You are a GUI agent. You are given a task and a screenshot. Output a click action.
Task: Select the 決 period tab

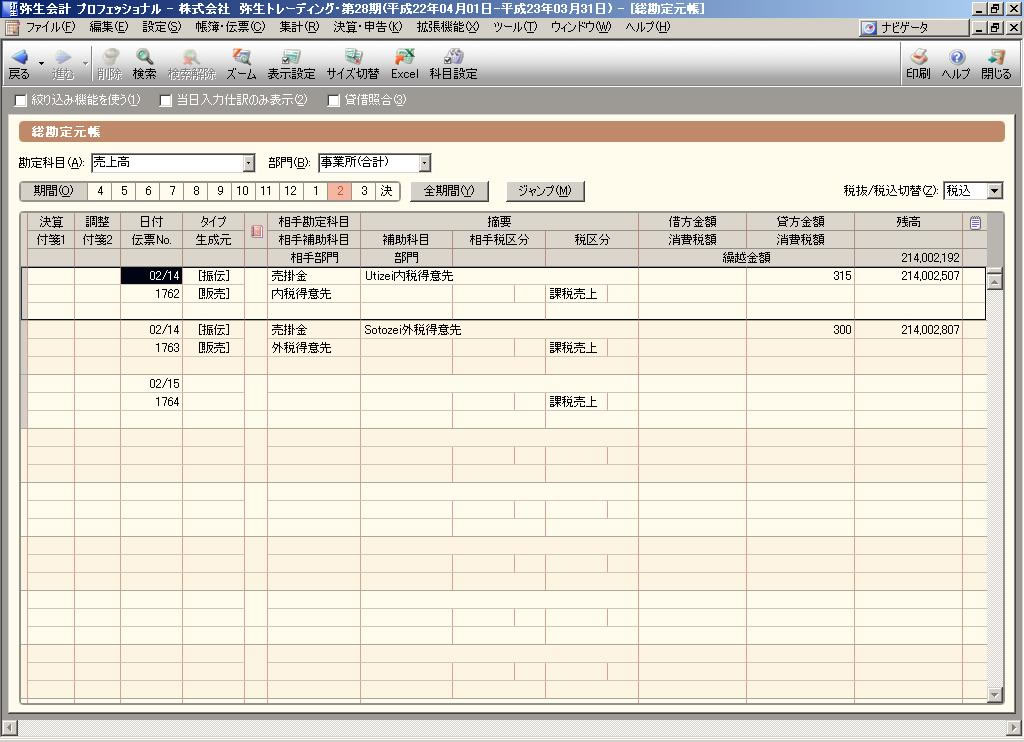pos(387,191)
